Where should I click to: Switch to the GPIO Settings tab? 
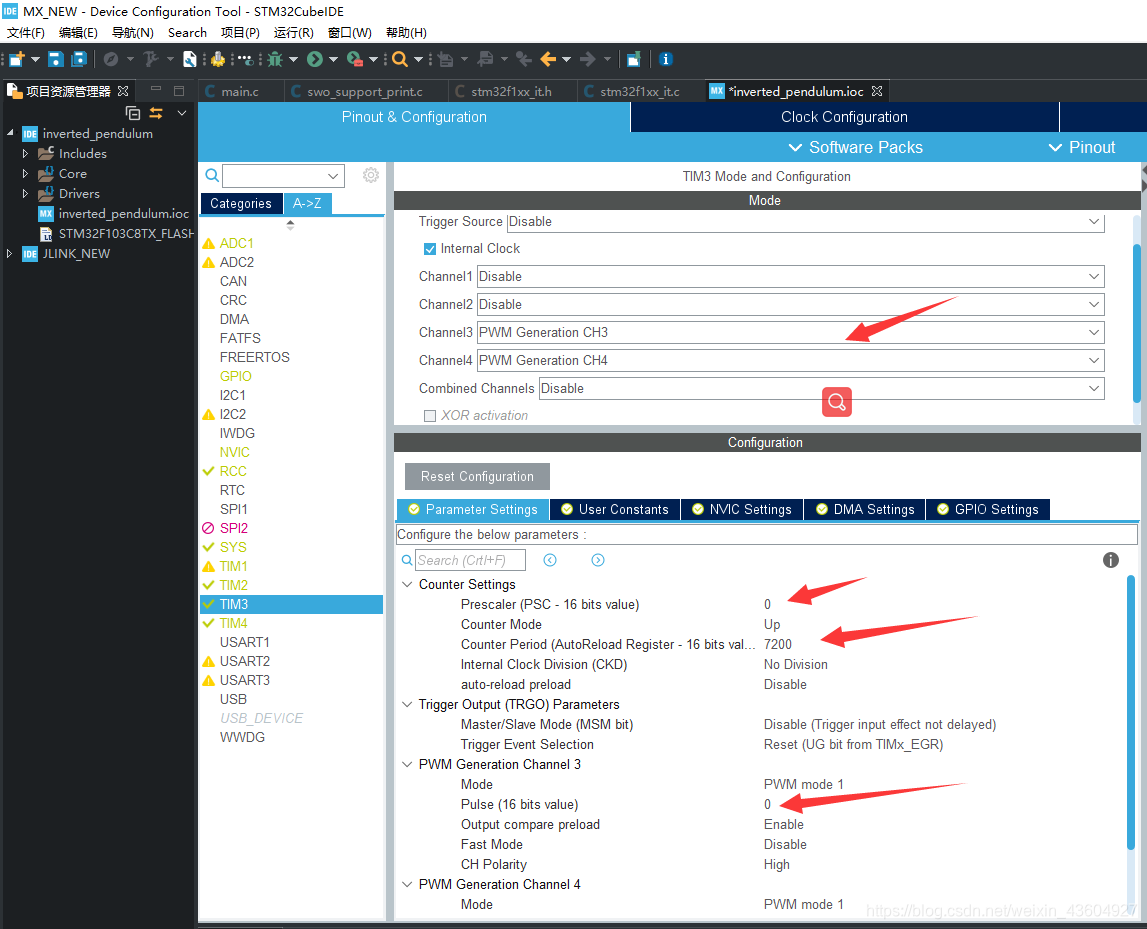pos(988,509)
